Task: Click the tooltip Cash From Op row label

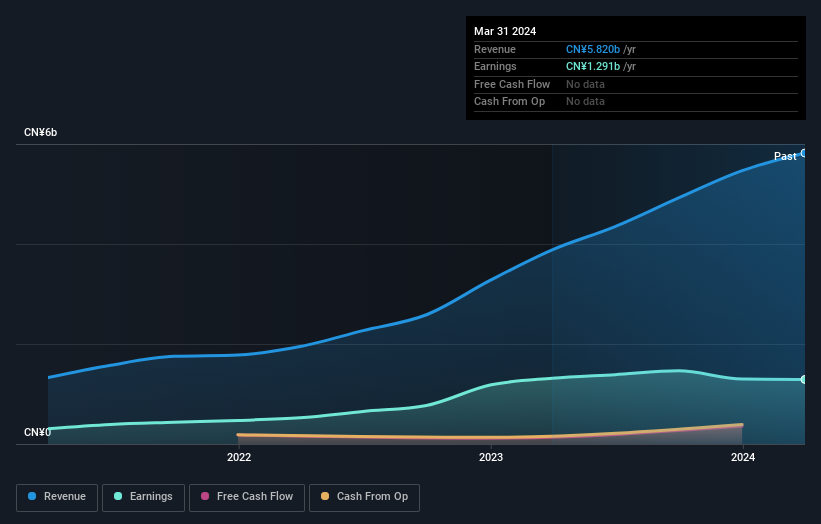Action: pyautogui.click(x=509, y=102)
